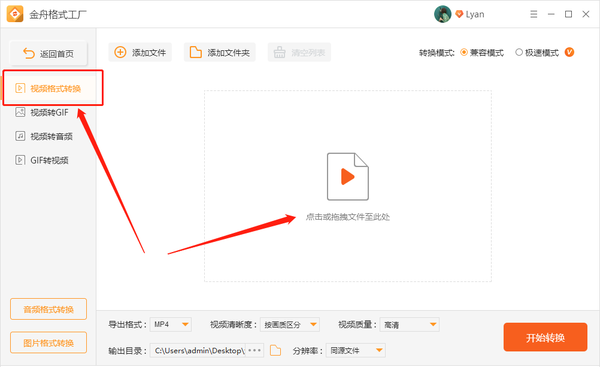This screenshot has height=367, width=600.
Task: Expand the 视频清晰度 dropdown
Action: 290,325
